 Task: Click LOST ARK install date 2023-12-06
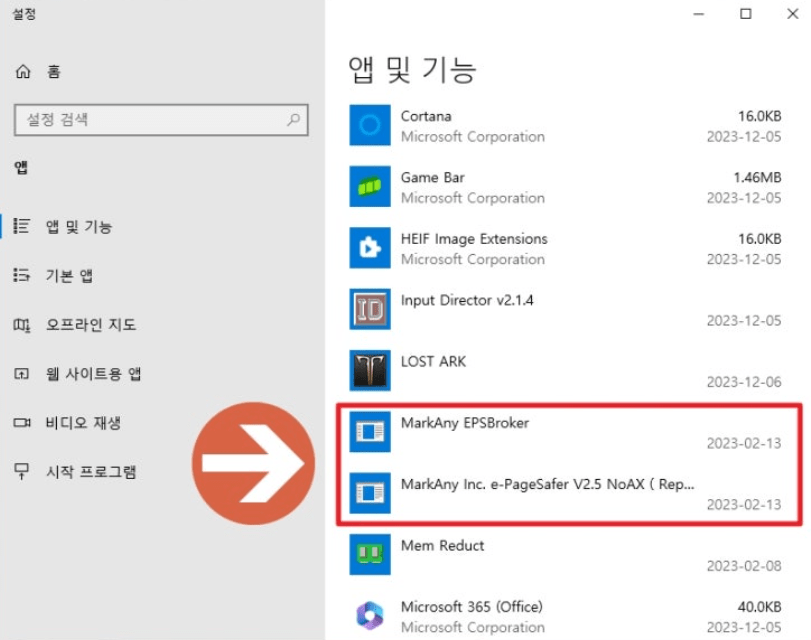coord(744,382)
